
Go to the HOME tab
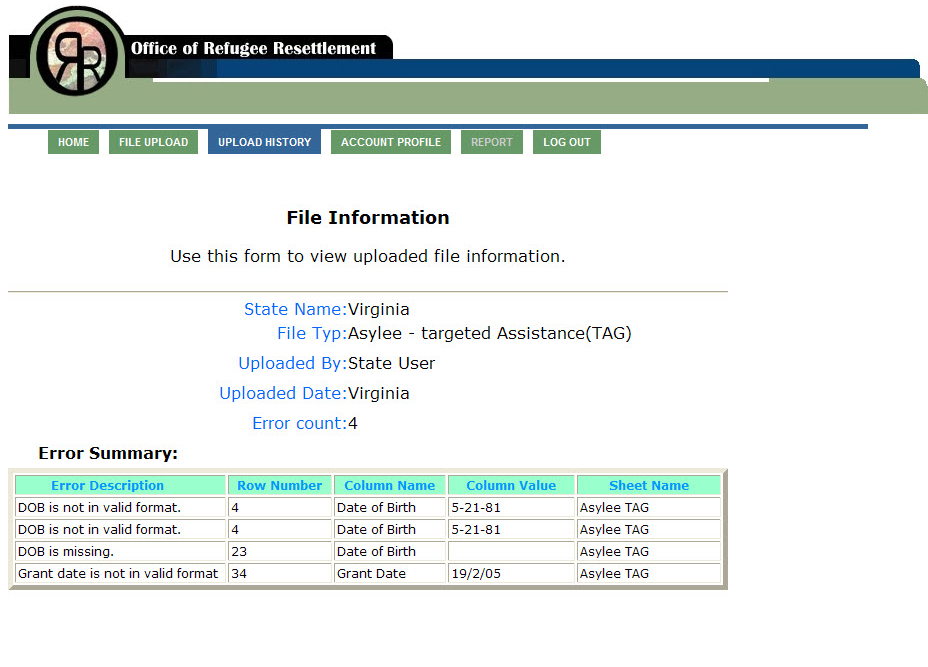[73, 142]
